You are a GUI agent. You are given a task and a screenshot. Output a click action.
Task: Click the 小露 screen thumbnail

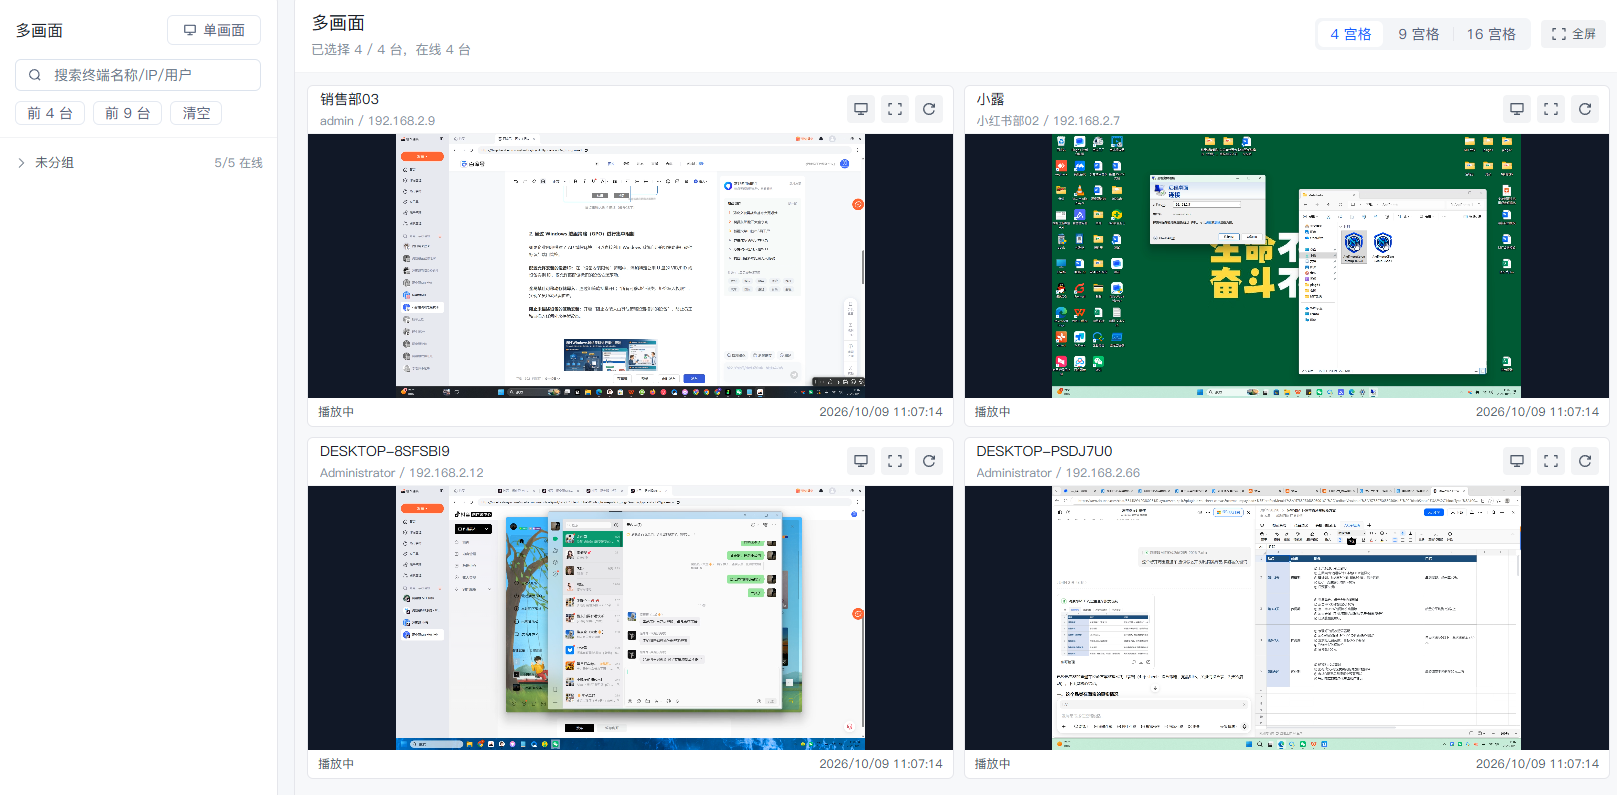tap(1287, 266)
